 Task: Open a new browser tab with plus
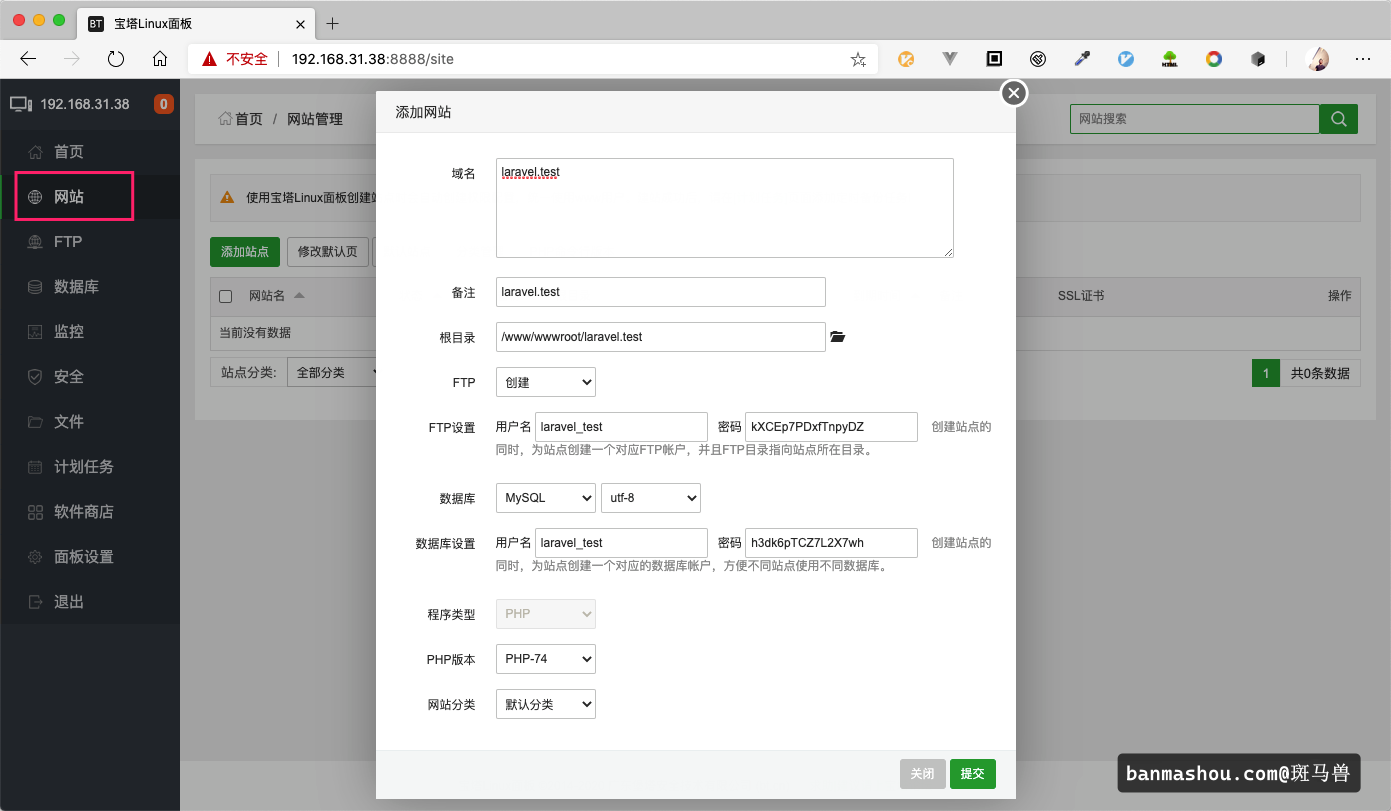(333, 23)
